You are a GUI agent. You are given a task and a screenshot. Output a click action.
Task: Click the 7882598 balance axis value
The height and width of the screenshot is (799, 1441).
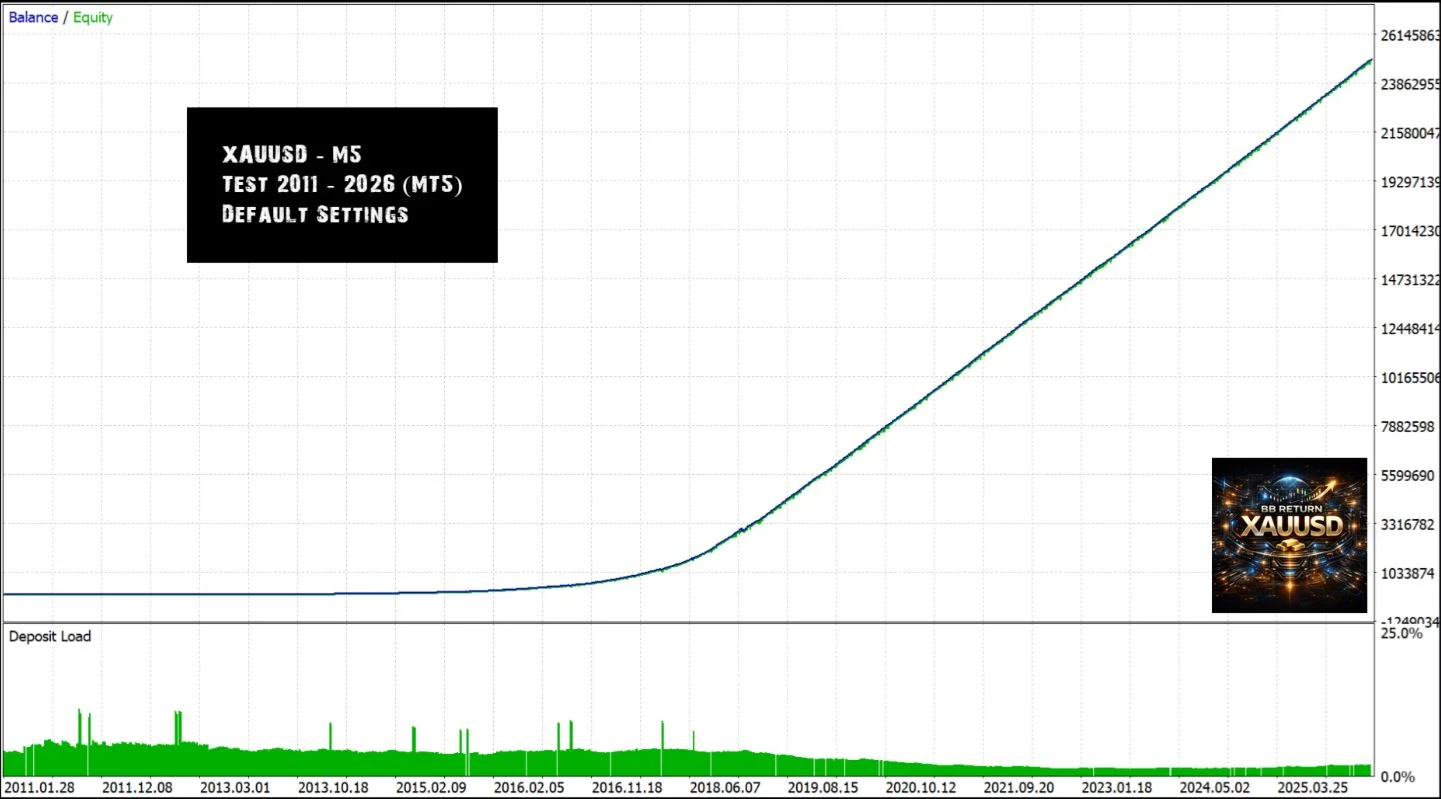coord(1410,427)
